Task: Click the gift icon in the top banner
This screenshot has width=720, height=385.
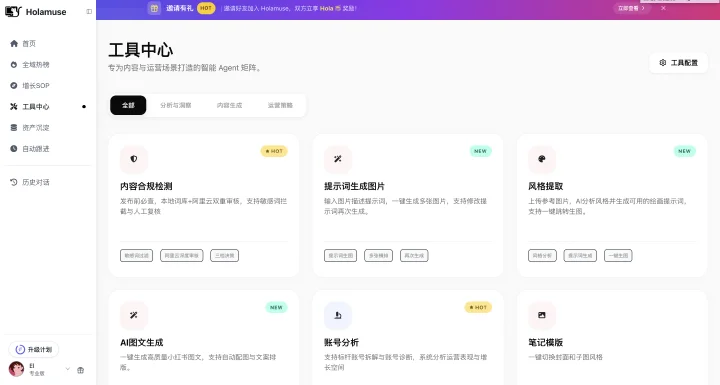Action: [x=154, y=8]
